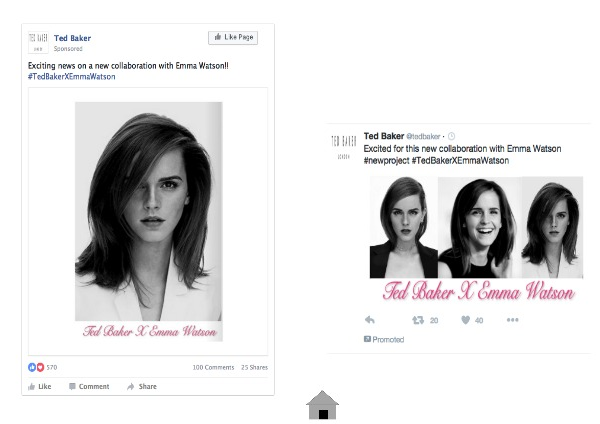600x424 pixels.
Task: Reply to the Ted Baker tweet
Action: (x=370, y=320)
